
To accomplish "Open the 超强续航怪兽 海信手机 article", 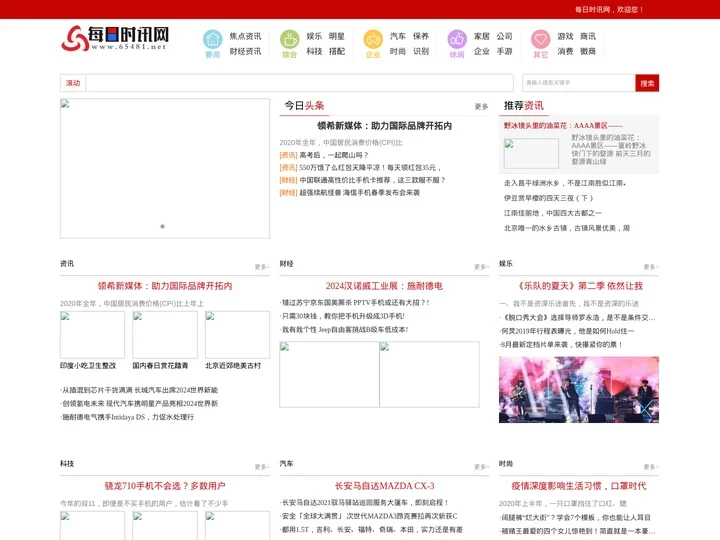I will pos(360,192).
